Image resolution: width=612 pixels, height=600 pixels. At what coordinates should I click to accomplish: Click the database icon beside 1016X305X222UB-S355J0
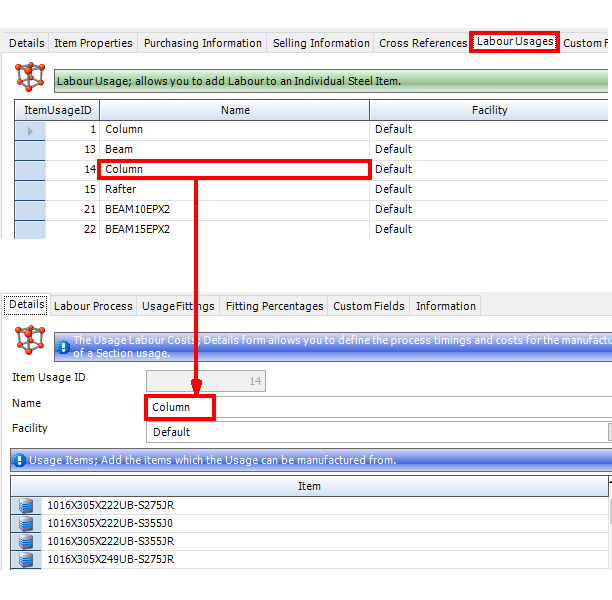26,523
